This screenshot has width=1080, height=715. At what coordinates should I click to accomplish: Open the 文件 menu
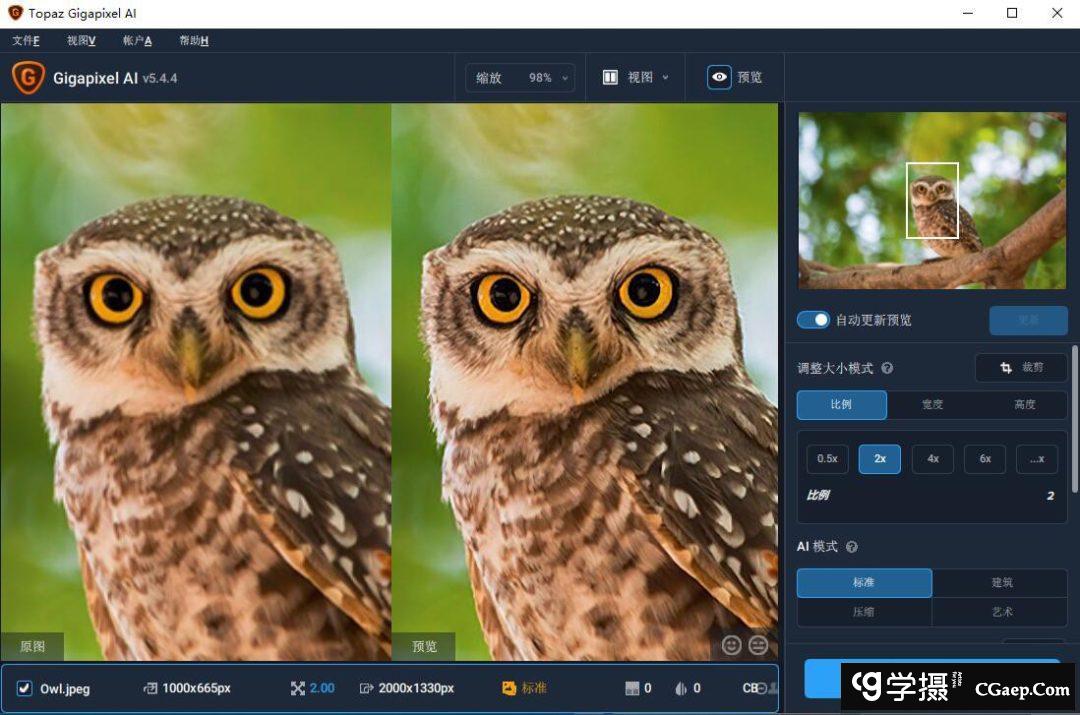(x=26, y=41)
